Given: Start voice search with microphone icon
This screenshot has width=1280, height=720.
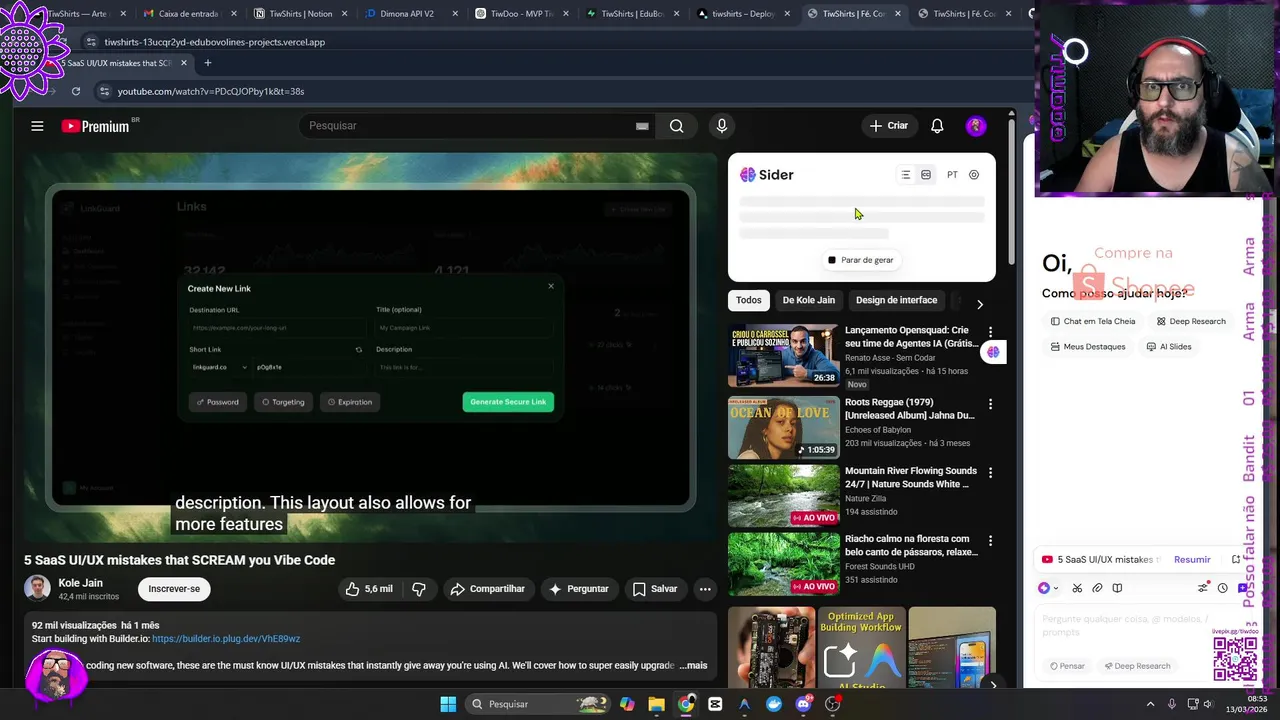Looking at the screenshot, I should 722,126.
